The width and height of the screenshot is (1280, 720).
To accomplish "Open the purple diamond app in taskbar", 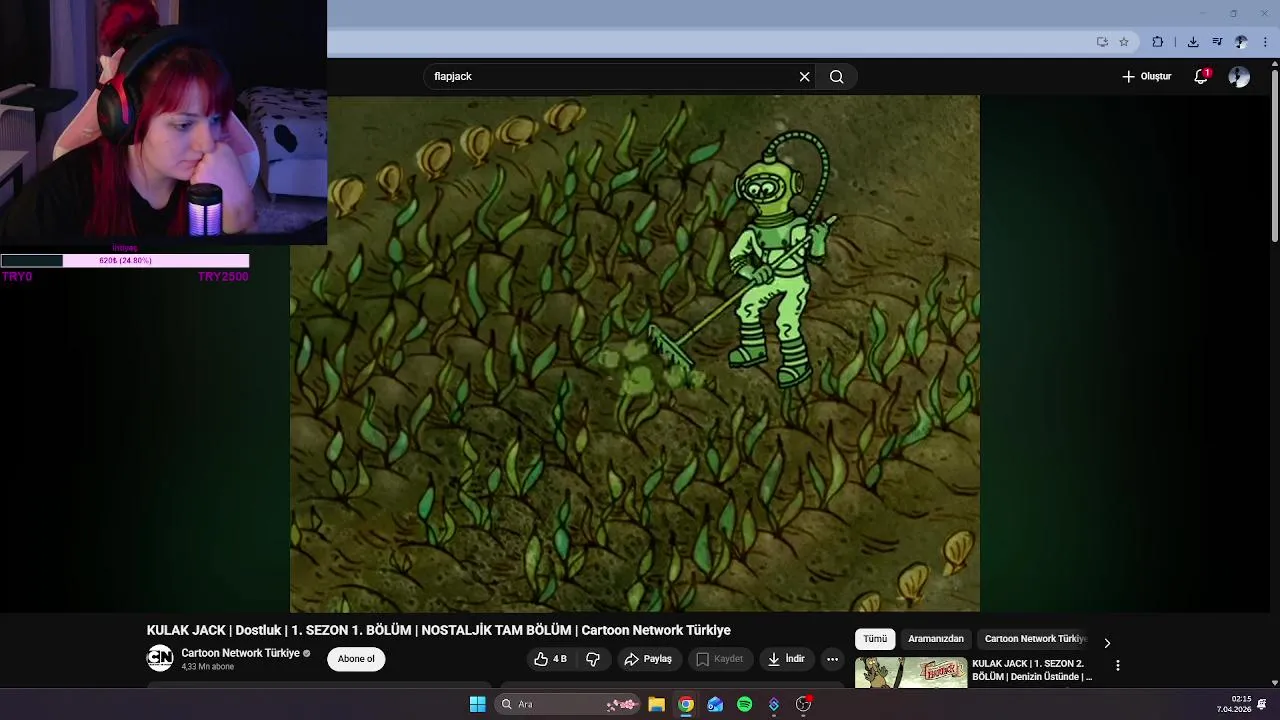I will pos(774,704).
